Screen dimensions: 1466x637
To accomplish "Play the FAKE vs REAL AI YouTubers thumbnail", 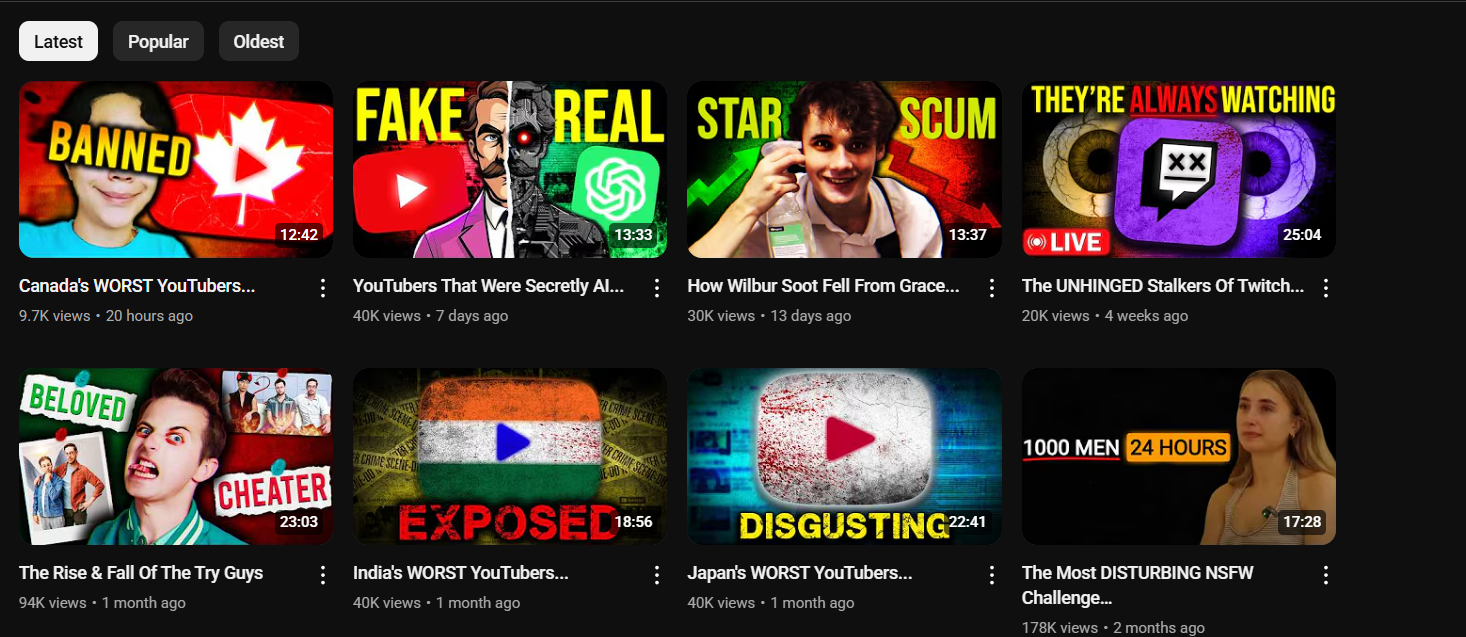I will pyautogui.click(x=510, y=169).
